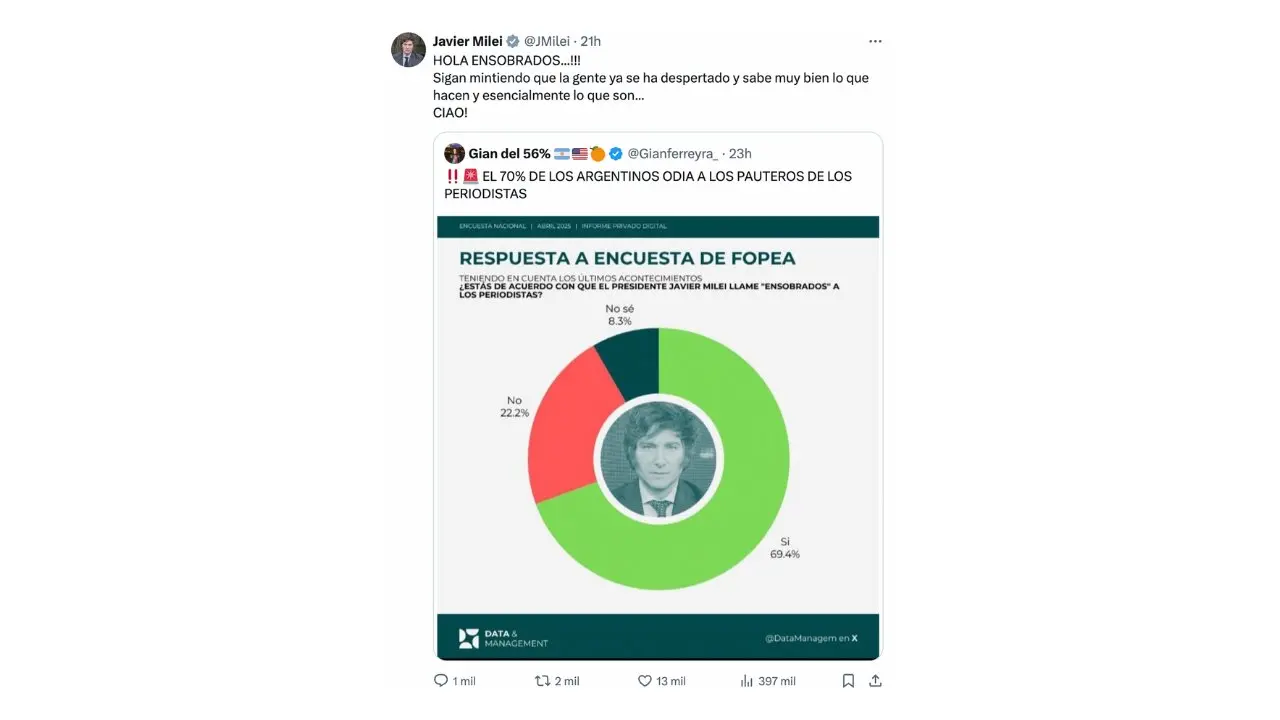Open post analytics via the bar chart icon
Image resolution: width=1280 pixels, height=720 pixels.
click(746, 680)
